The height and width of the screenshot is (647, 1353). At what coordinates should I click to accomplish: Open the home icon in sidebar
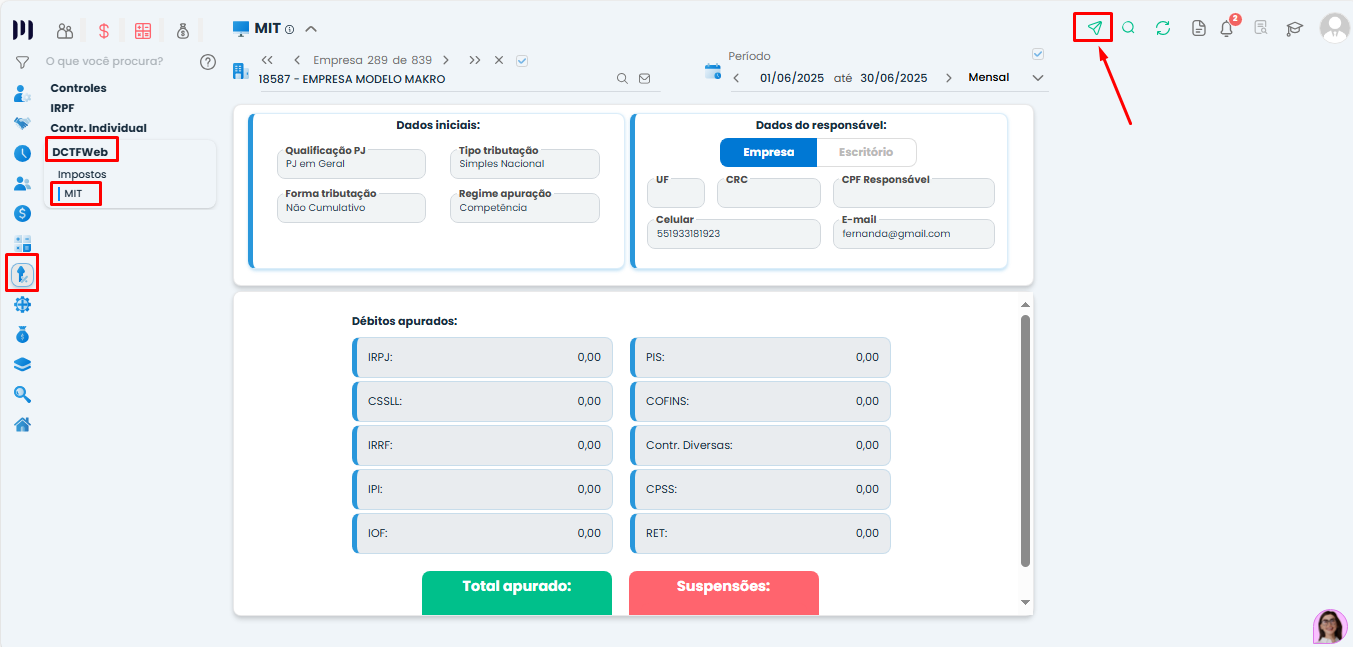(x=22, y=424)
